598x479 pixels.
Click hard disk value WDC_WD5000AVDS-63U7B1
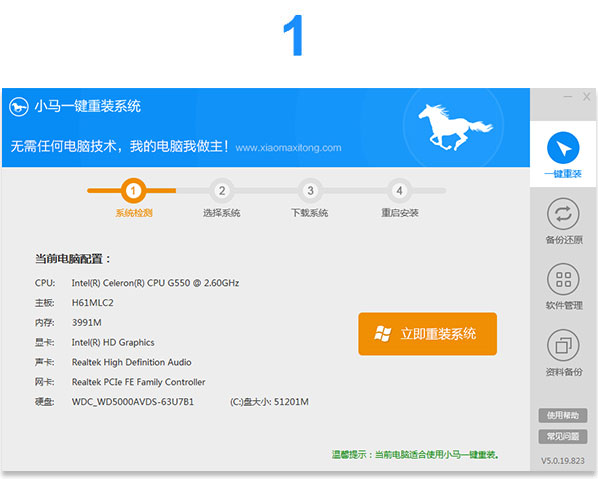point(133,402)
